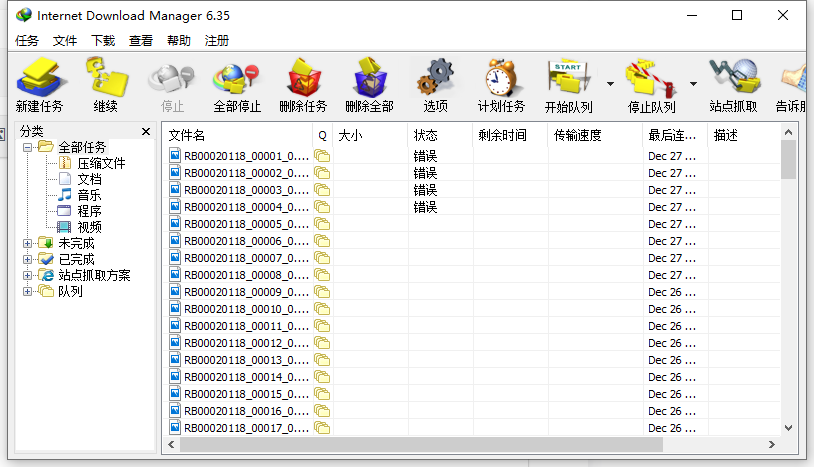Viewport: 814px width, 467px height.
Task: Select 全部任务 folder in tree
Action: coord(82,147)
